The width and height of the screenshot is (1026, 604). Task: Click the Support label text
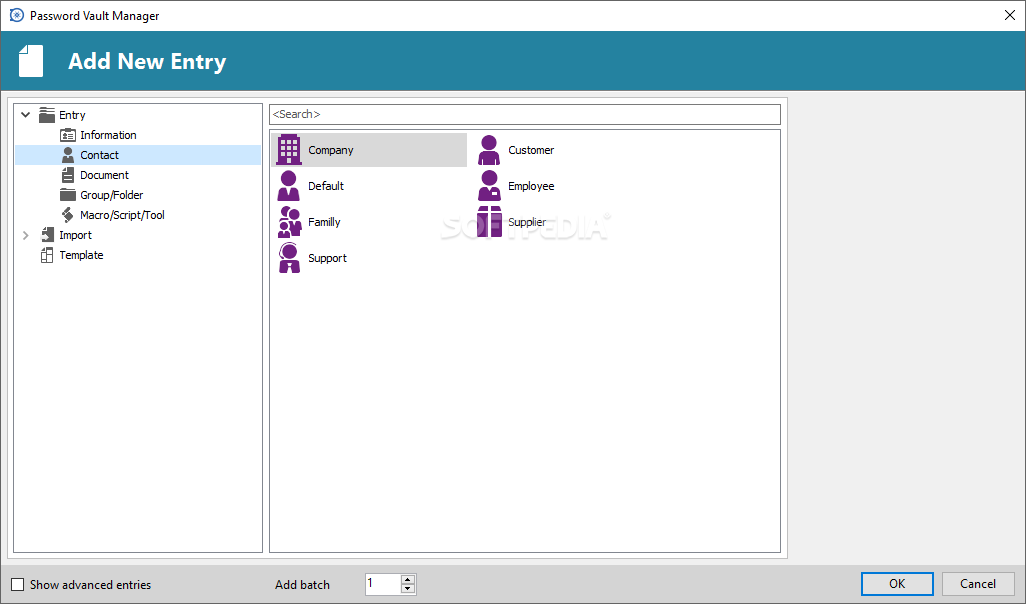click(327, 258)
